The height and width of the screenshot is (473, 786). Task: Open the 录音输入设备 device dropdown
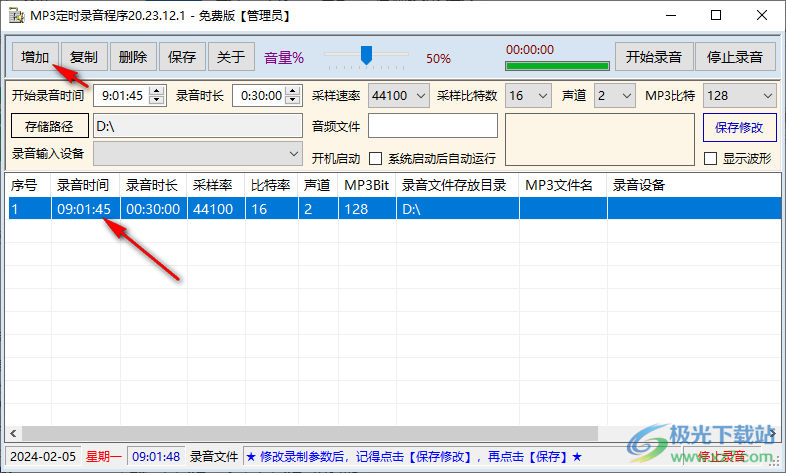pyautogui.click(x=198, y=153)
